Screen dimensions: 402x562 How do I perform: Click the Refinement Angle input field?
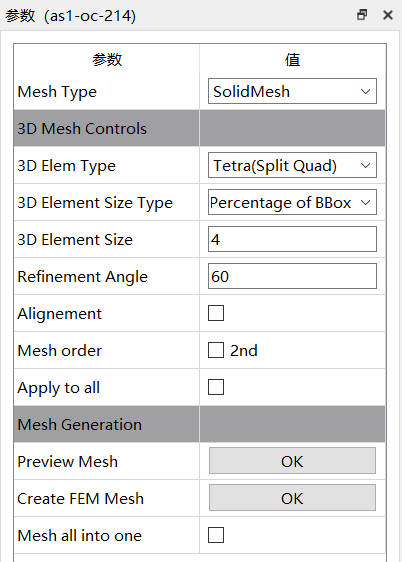(x=292, y=276)
